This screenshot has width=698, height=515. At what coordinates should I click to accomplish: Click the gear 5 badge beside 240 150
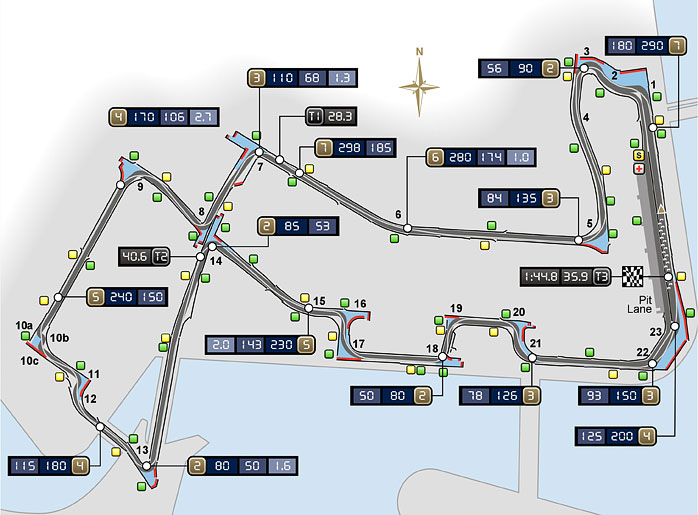(96, 297)
